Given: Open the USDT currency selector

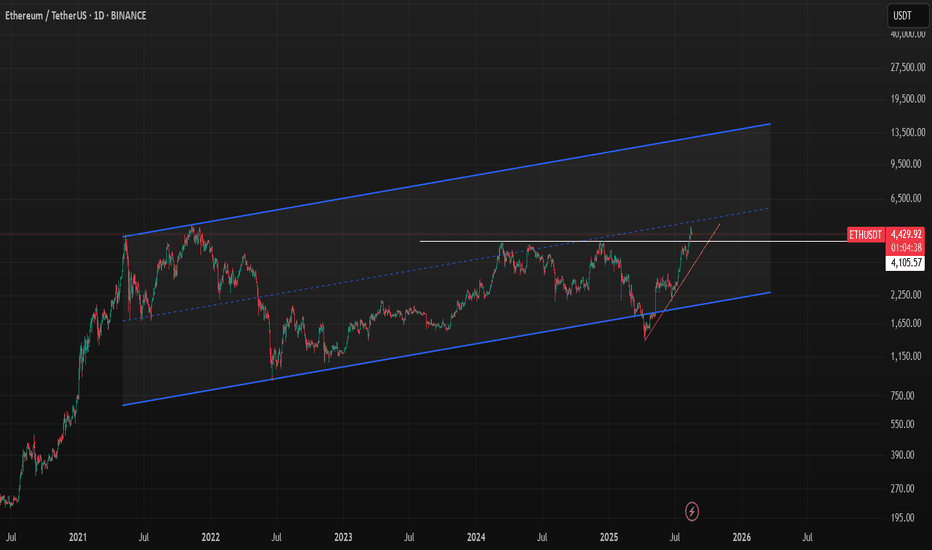Looking at the screenshot, I should click(908, 16).
